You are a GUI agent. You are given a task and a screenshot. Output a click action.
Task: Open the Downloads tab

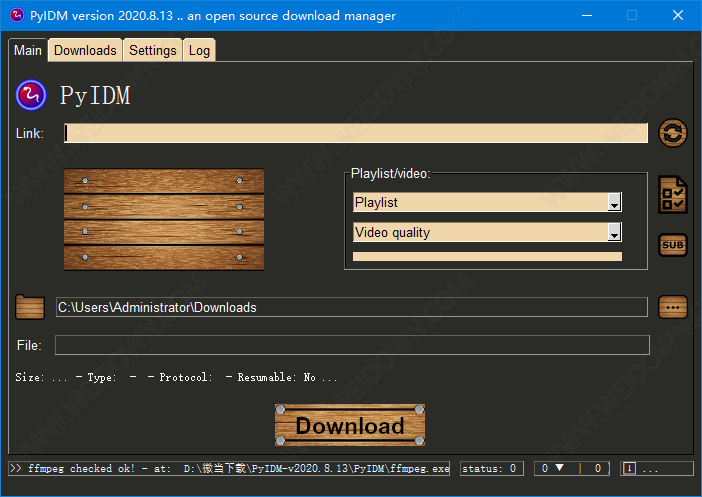click(85, 50)
